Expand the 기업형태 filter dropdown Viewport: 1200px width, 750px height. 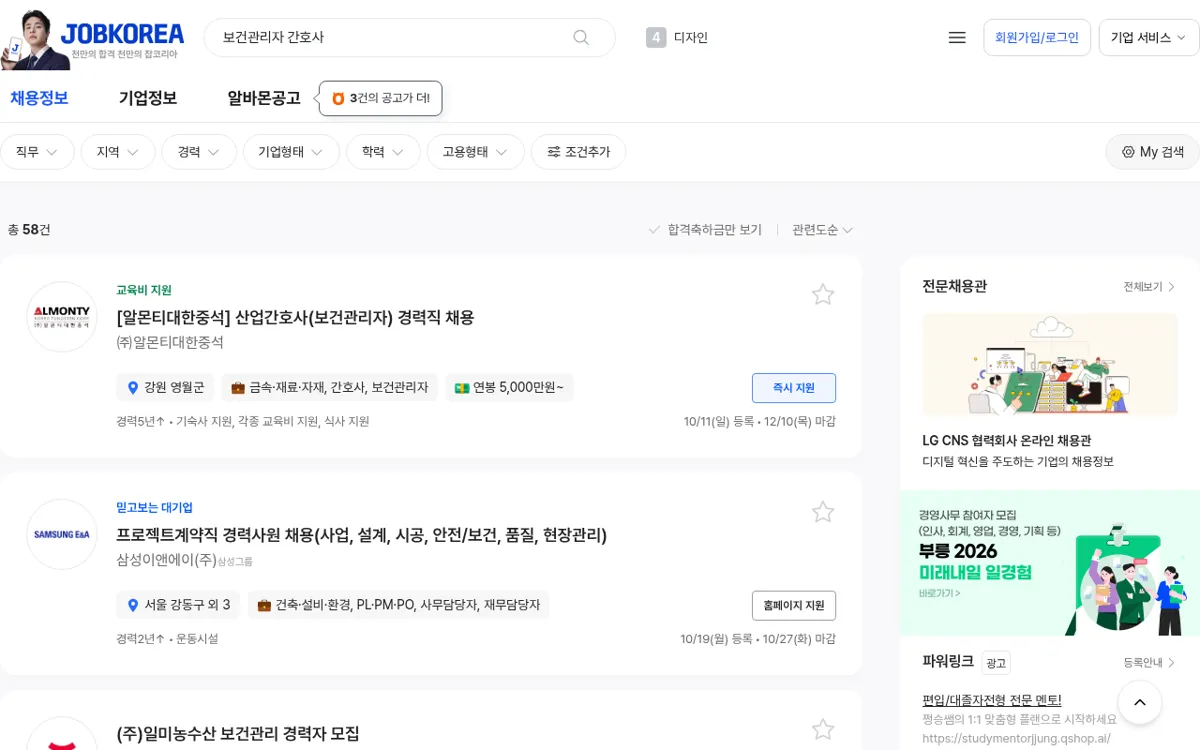[291, 152]
